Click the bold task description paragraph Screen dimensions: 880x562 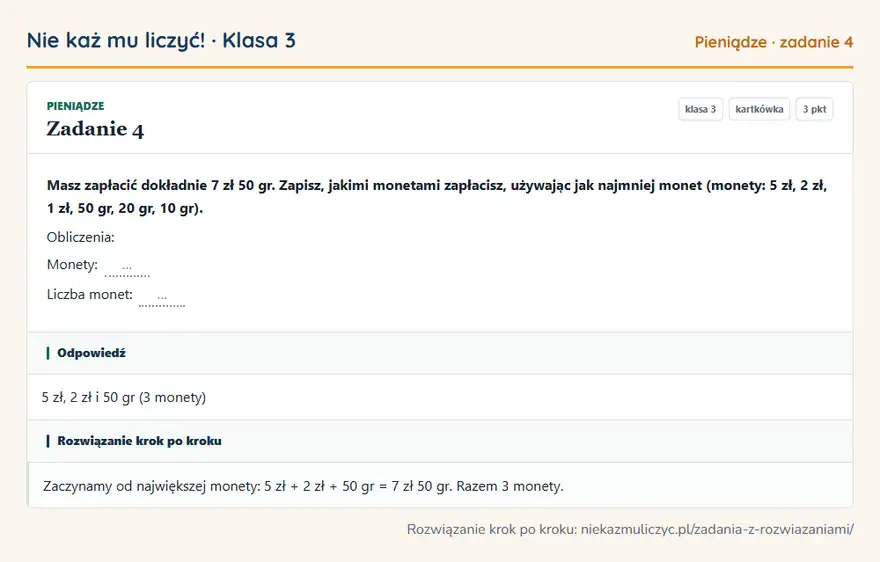coord(437,197)
